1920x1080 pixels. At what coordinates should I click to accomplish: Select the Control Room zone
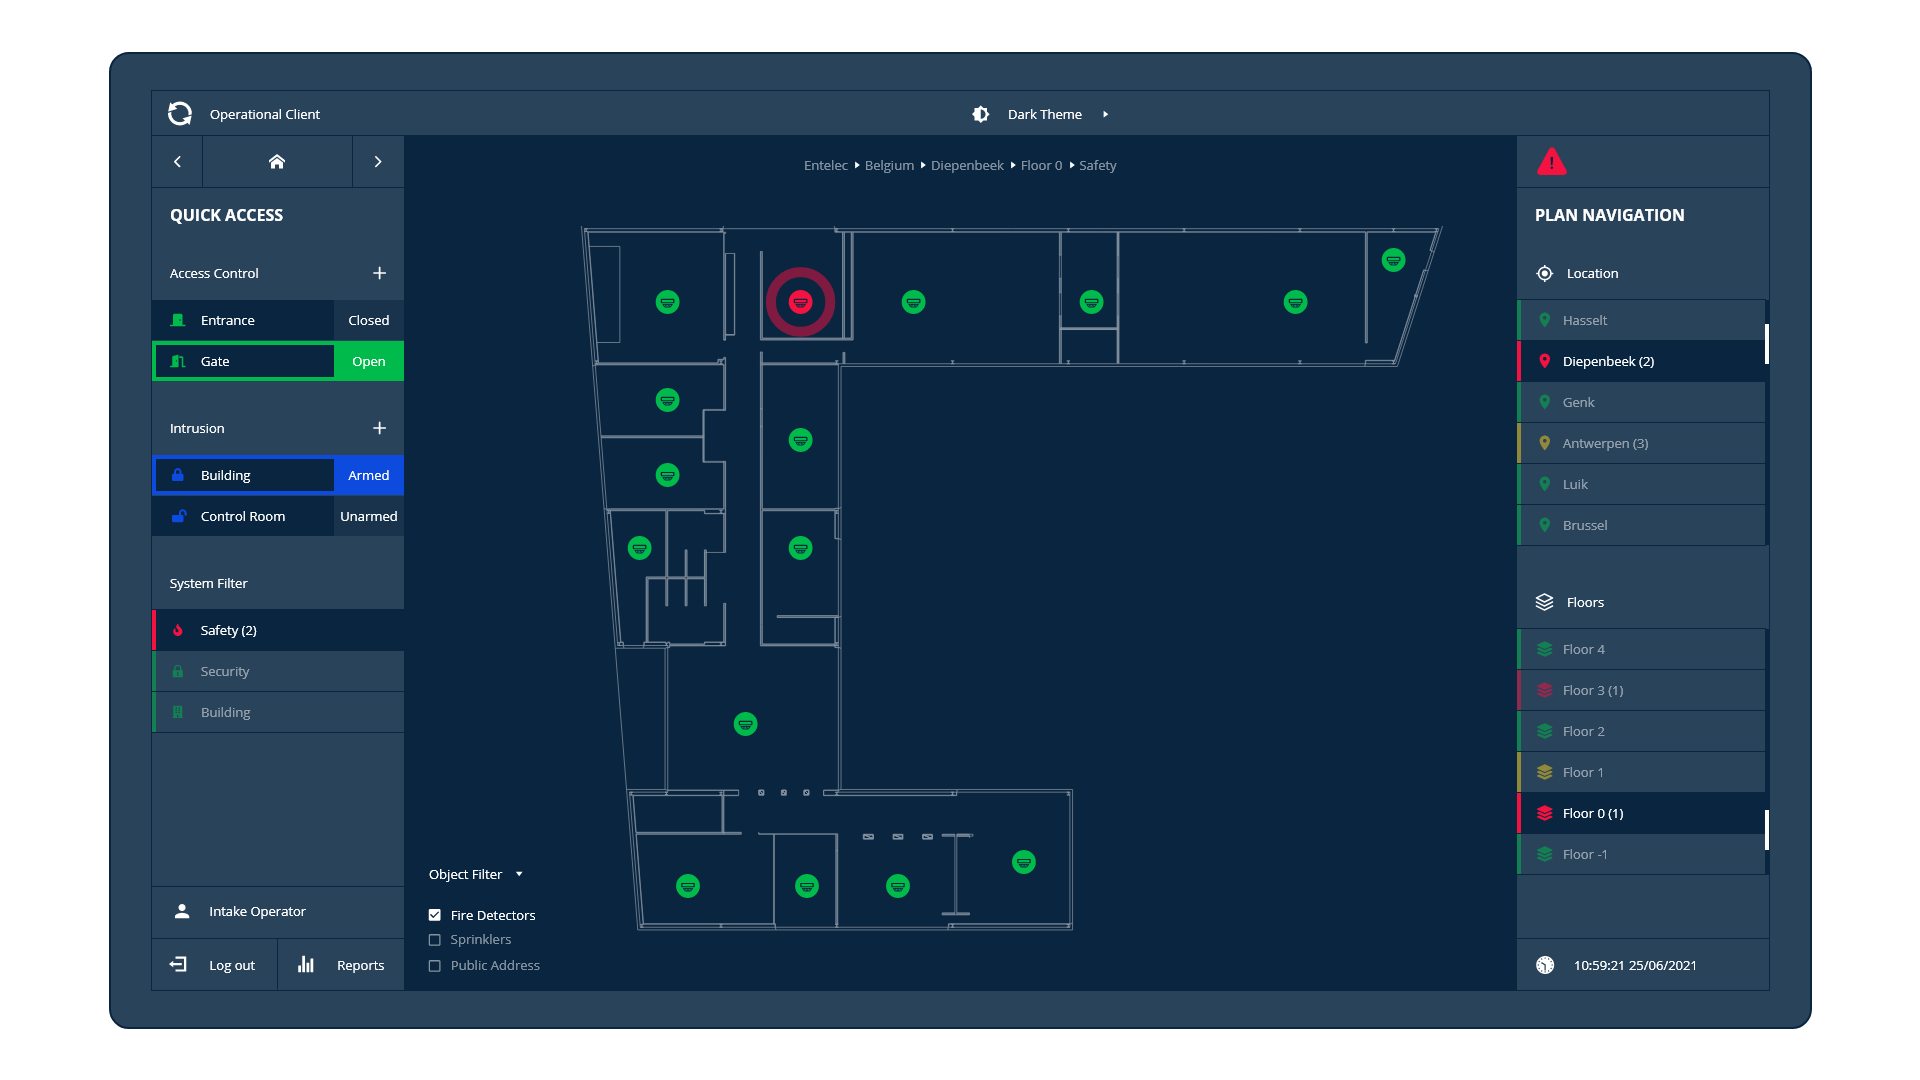coord(243,516)
